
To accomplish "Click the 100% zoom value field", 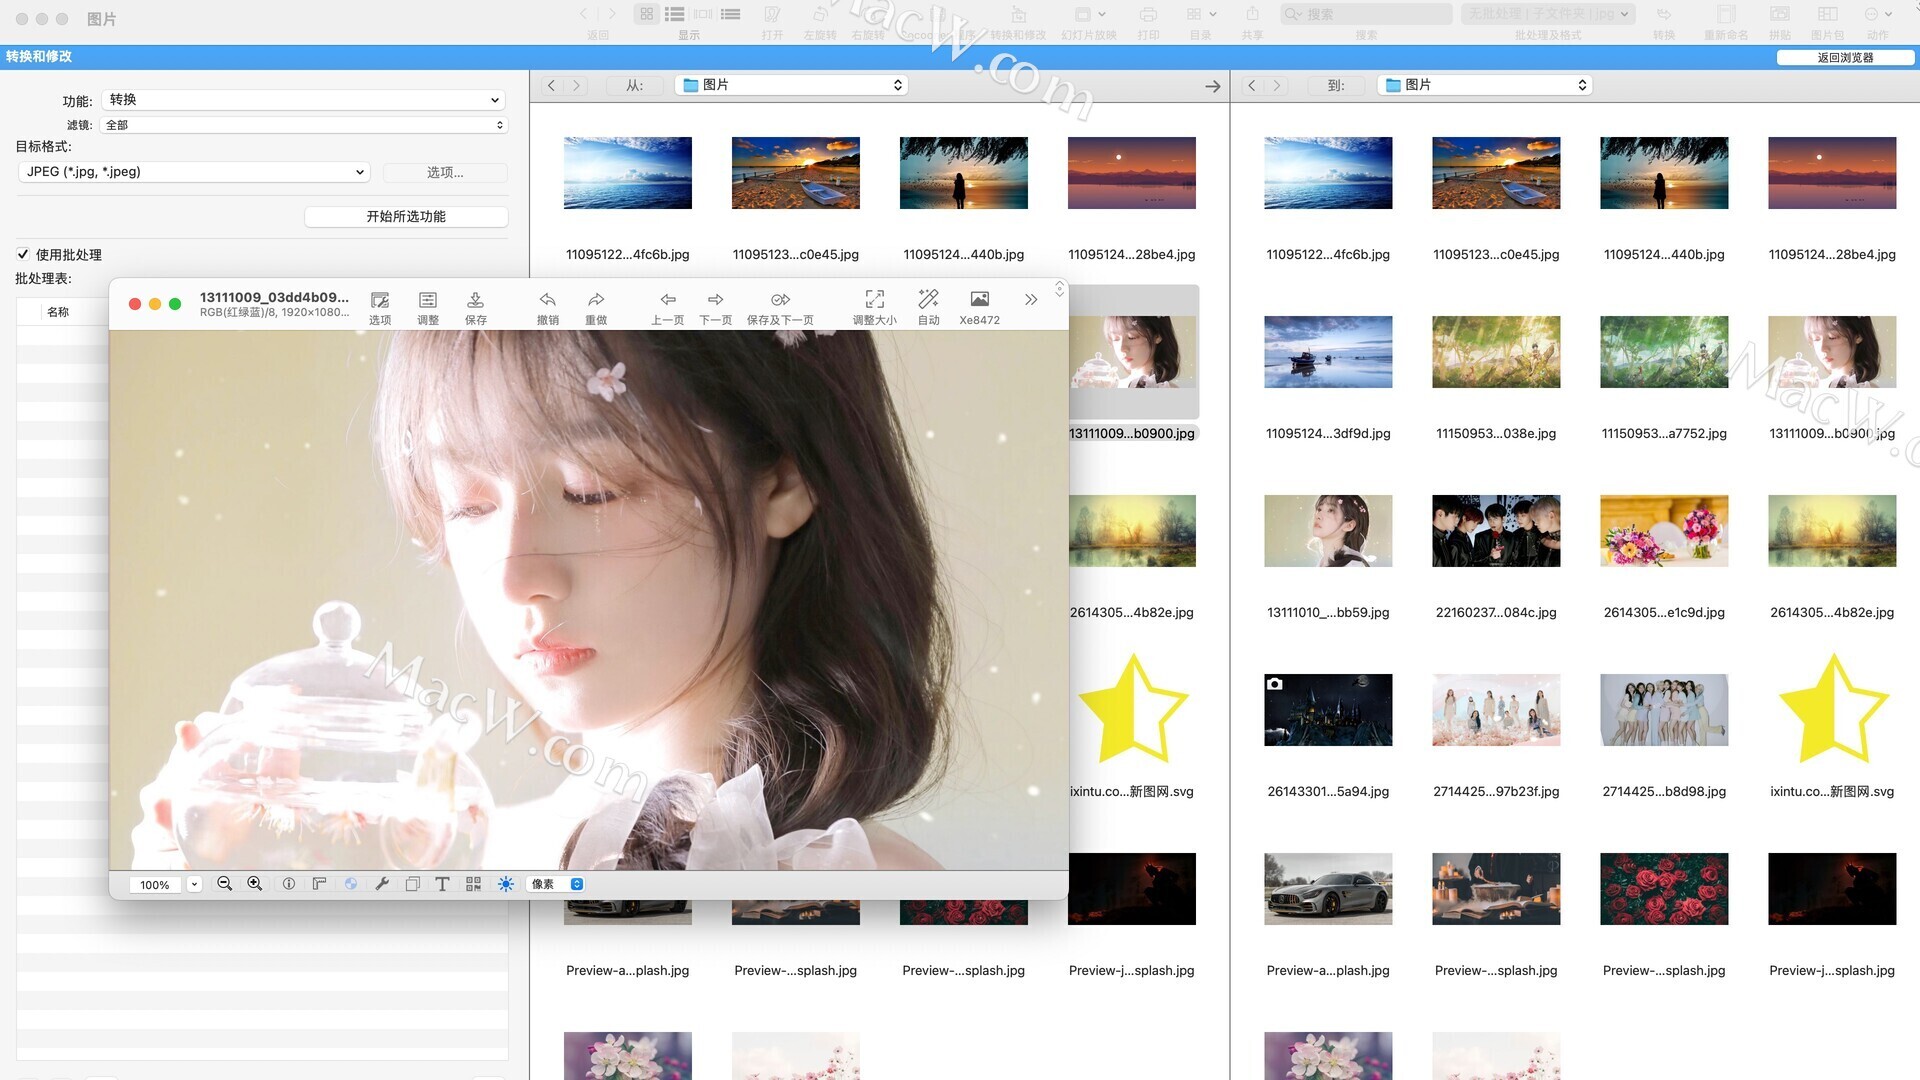I will 155,885.
